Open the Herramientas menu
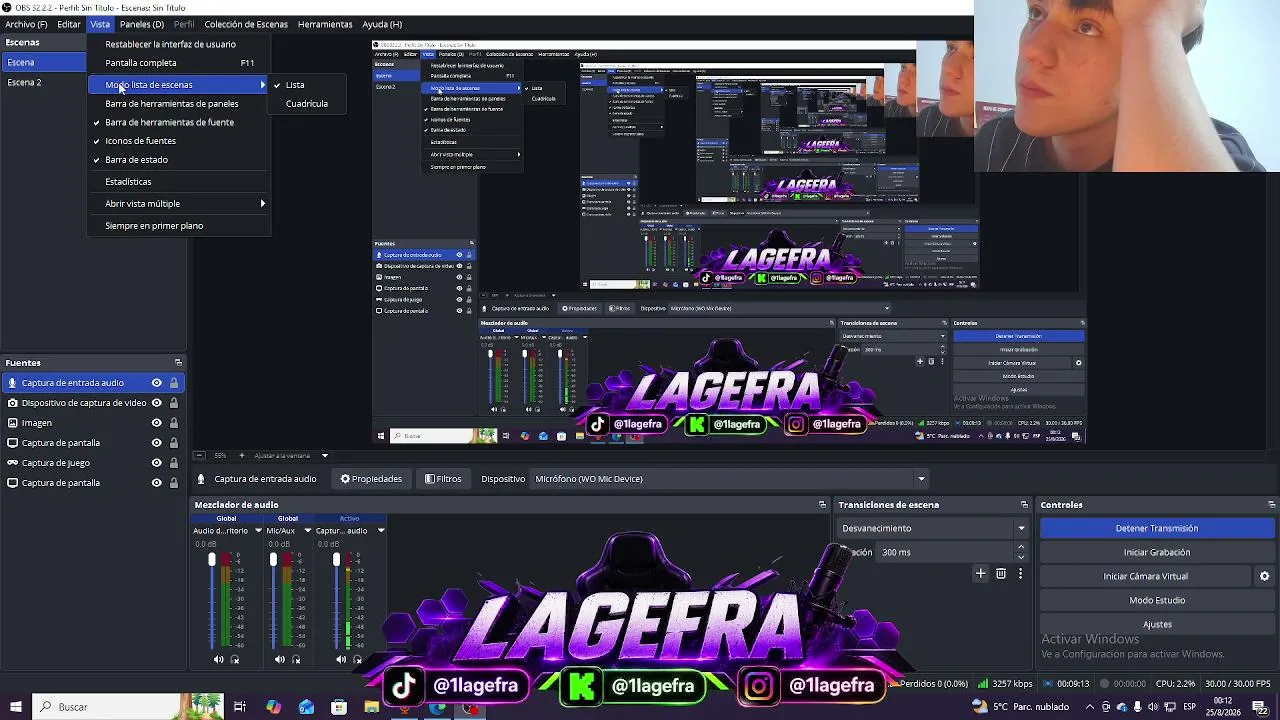Viewport: 1280px width, 720px height. (325, 24)
